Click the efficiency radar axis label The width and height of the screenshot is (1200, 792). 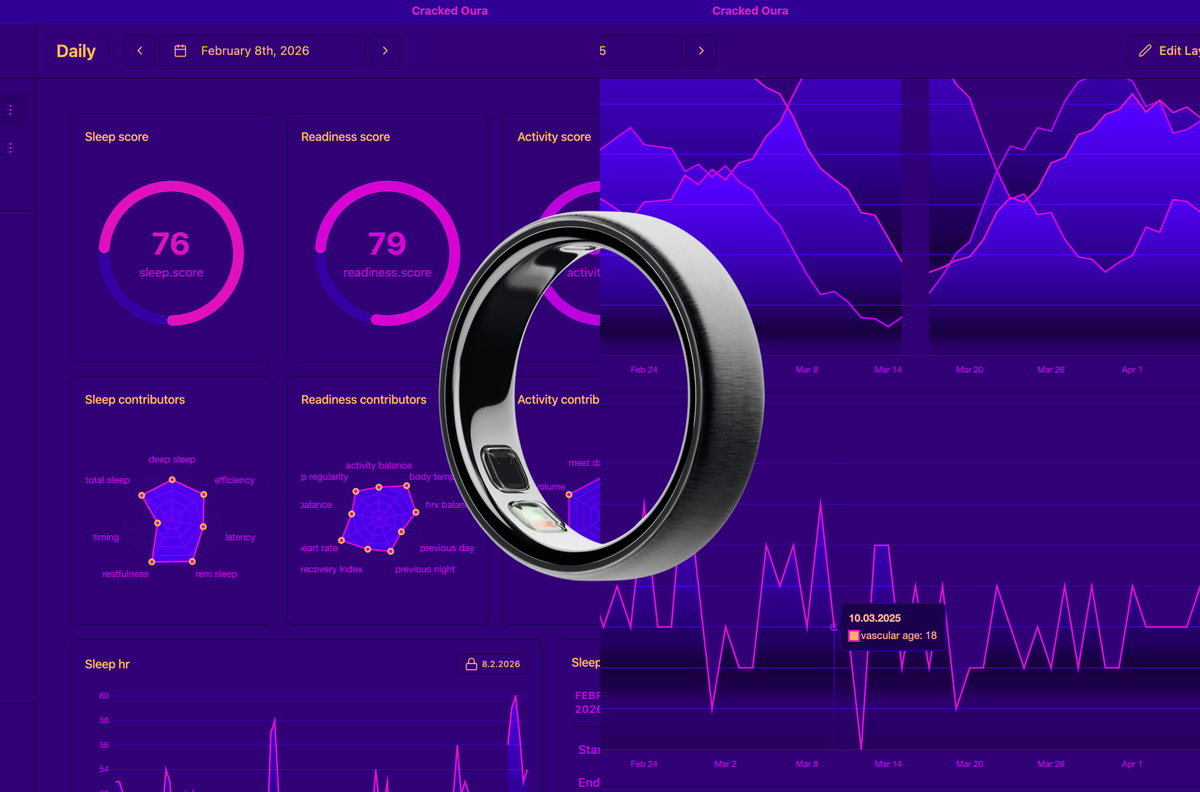235,480
